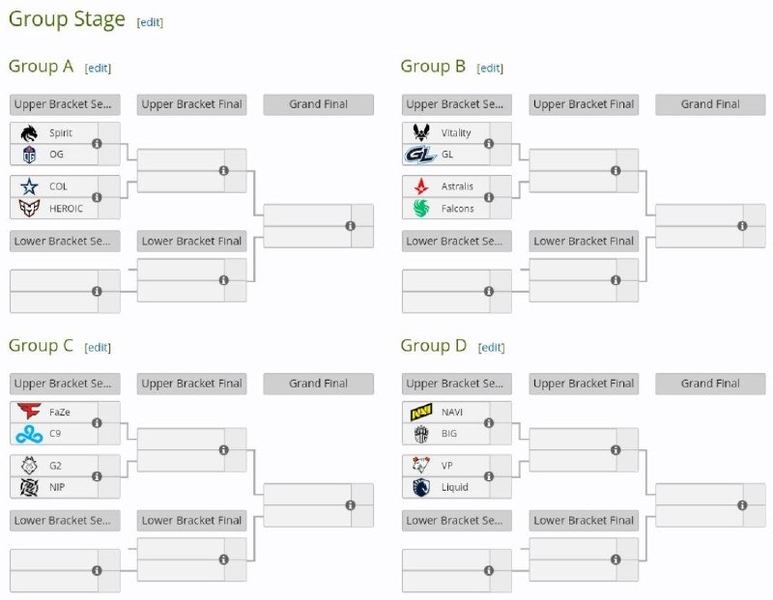Open Group A grand final match info
The image size is (773, 600).
pos(350,226)
